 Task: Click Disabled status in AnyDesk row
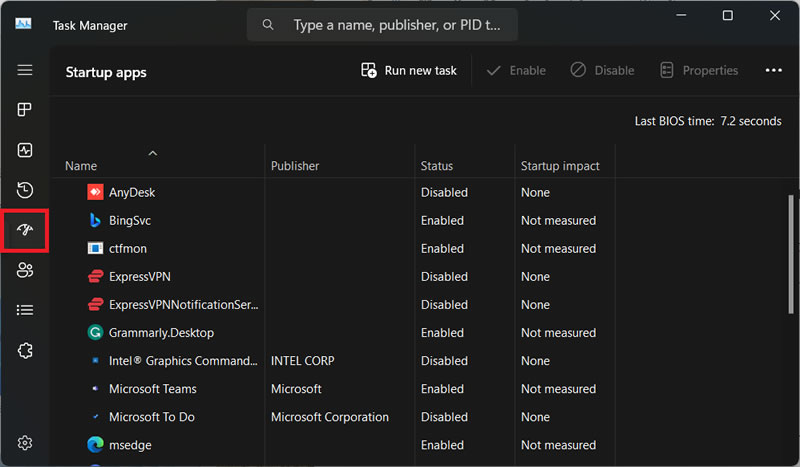click(444, 192)
